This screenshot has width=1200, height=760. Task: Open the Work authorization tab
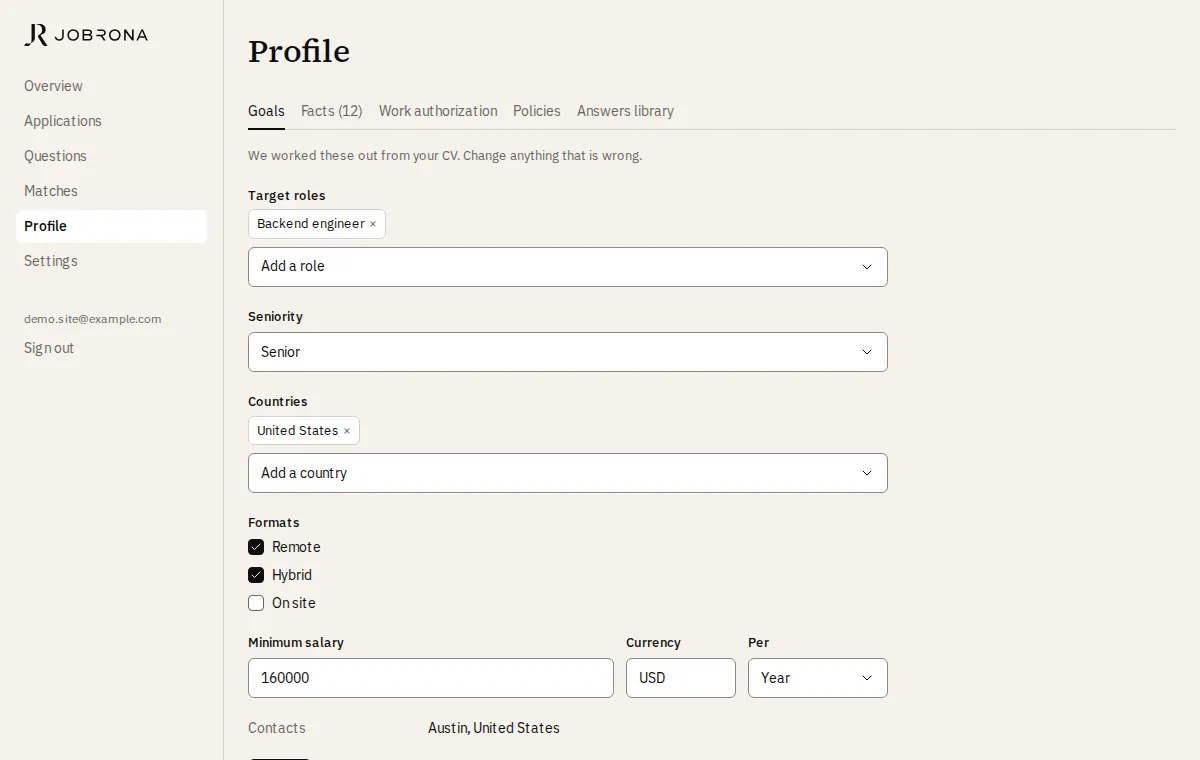point(438,111)
